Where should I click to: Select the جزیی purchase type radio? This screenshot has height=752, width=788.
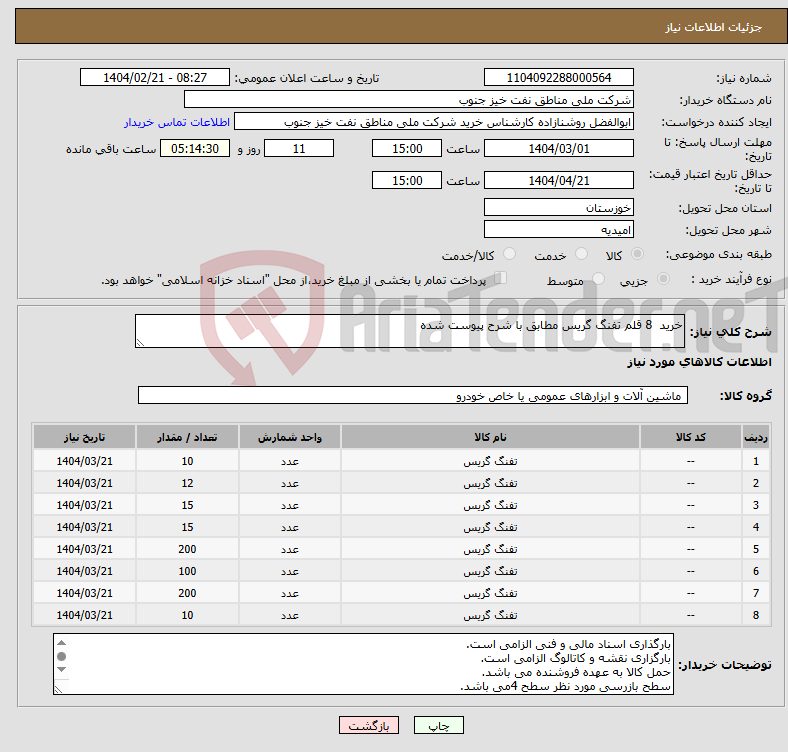pos(663,278)
